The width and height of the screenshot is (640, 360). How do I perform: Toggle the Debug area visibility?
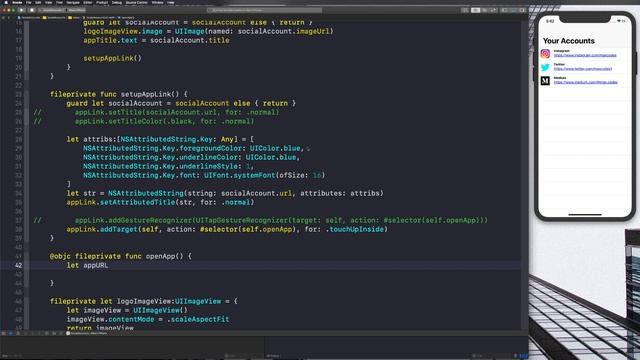tap(513, 10)
